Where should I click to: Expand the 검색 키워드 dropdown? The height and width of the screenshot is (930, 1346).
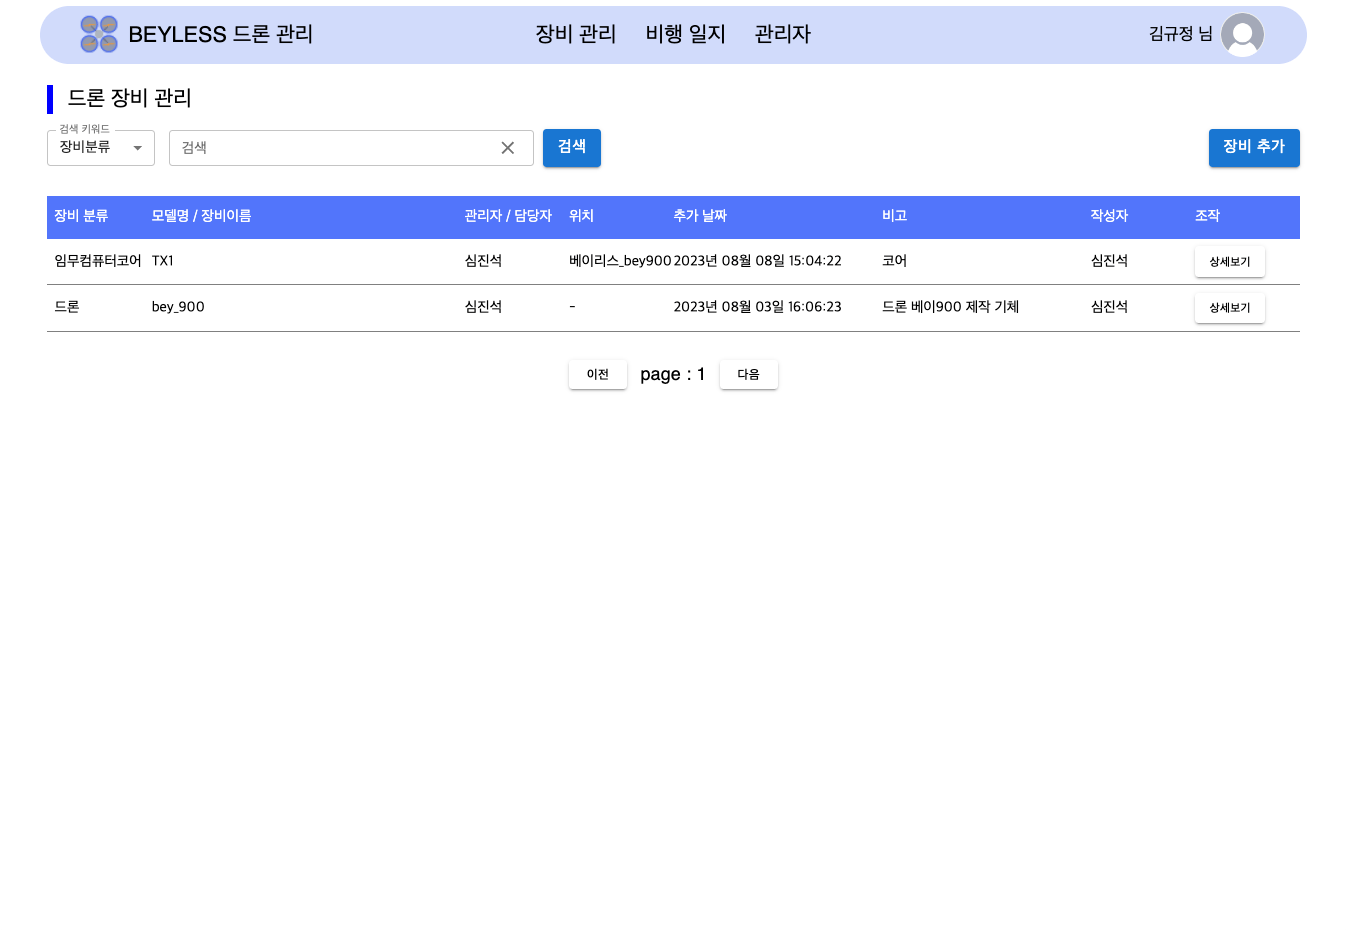(x=101, y=148)
